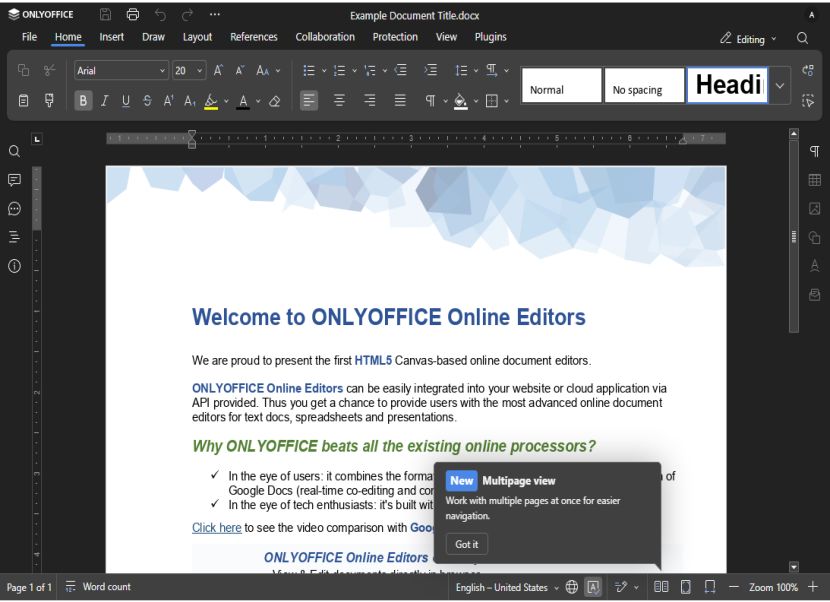This screenshot has width=830, height=602.
Task: Open Text Art settings in the right sidebar
Action: coord(815,265)
